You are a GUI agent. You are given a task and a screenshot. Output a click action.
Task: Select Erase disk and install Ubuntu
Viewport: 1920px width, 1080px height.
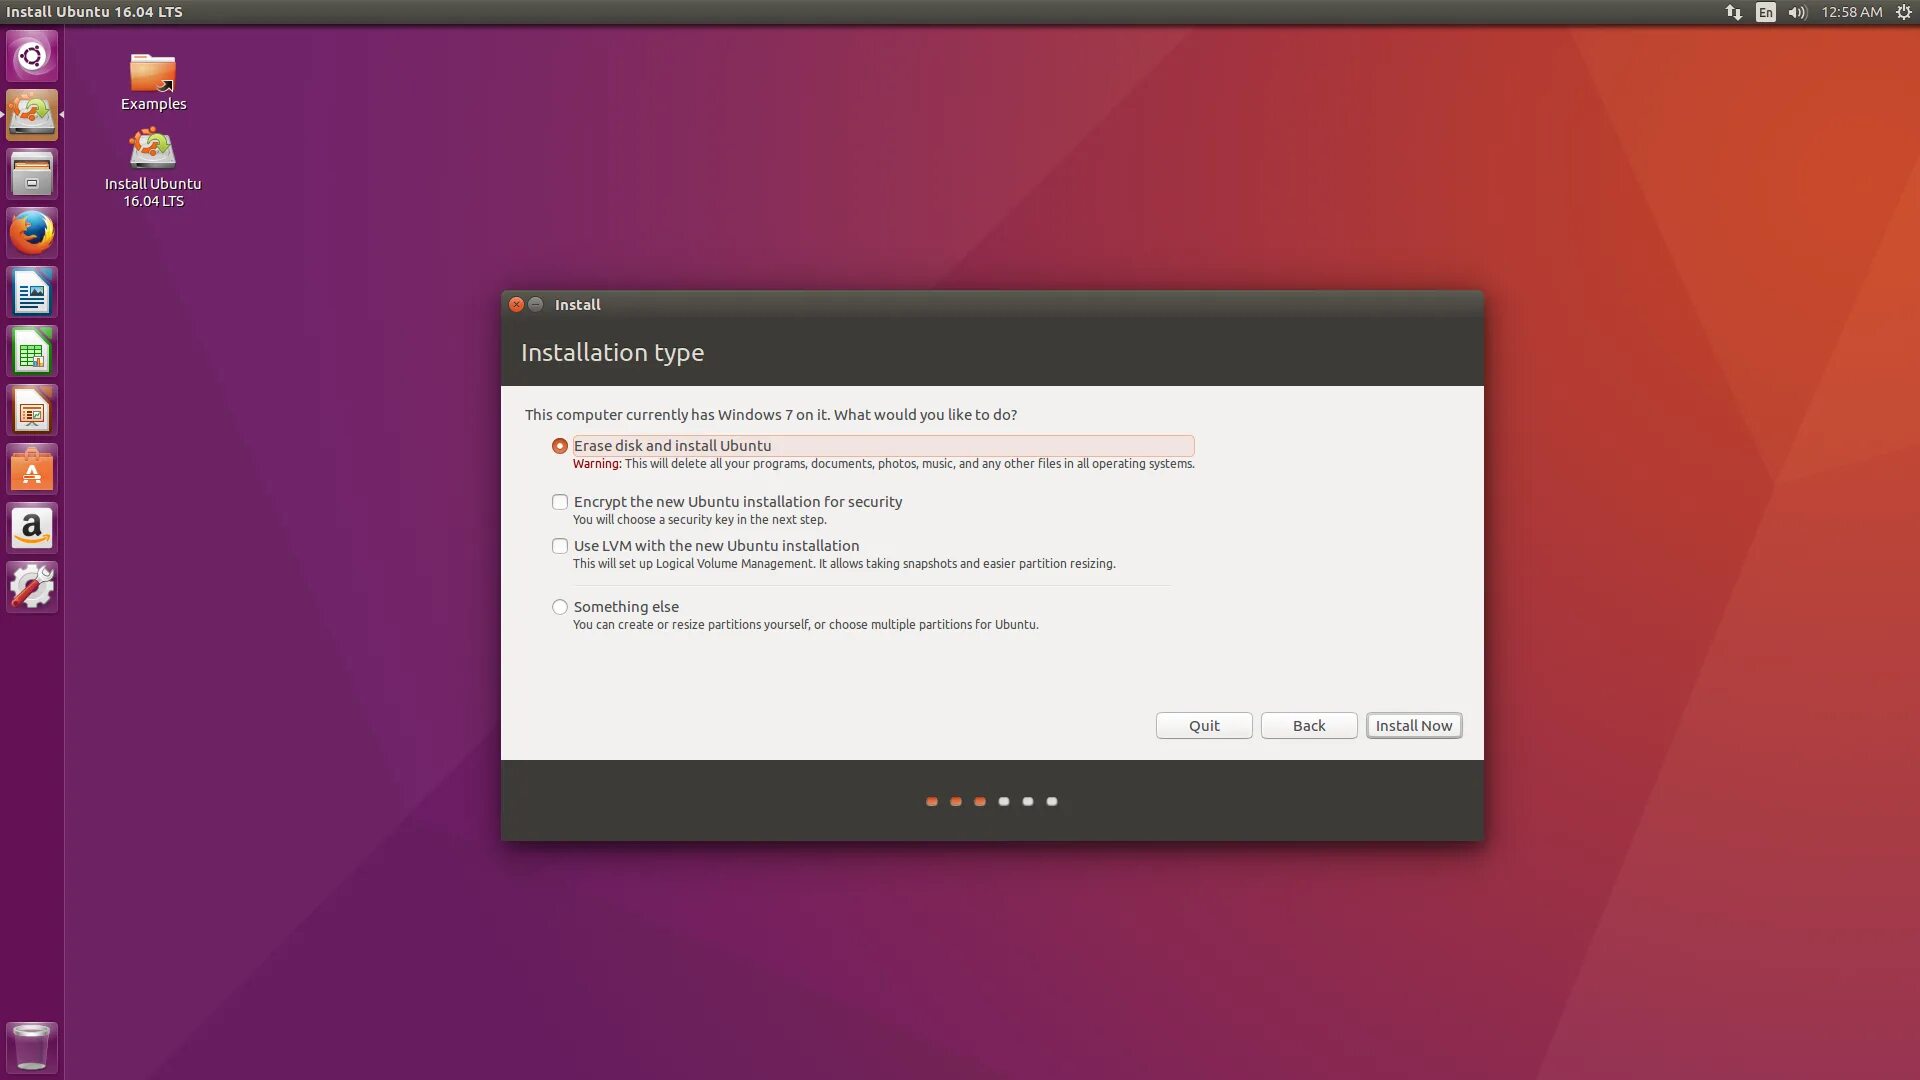click(x=560, y=446)
